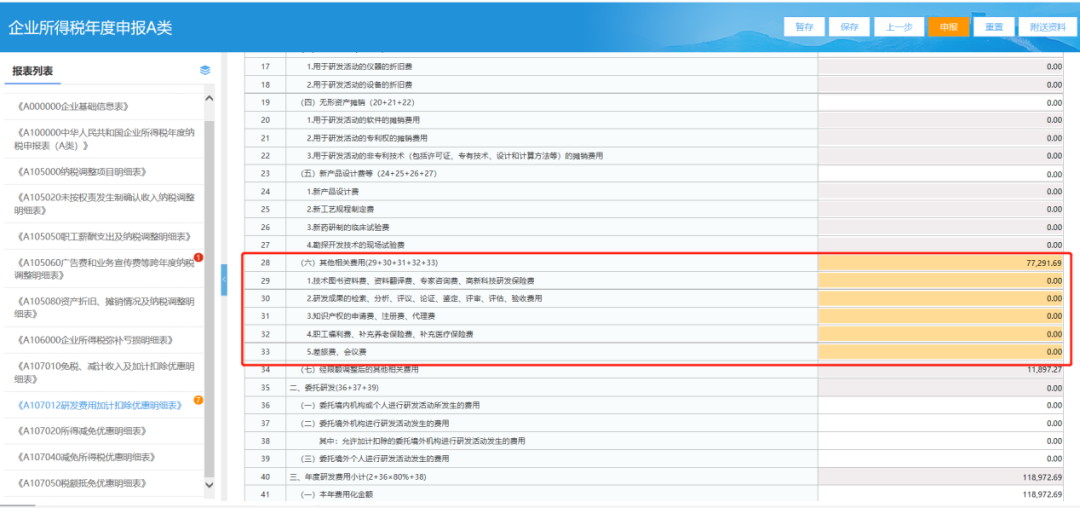The width and height of the screenshot is (1080, 508).
Task: Click the 11,897.27 amount in row 34
Action: click(1044, 370)
